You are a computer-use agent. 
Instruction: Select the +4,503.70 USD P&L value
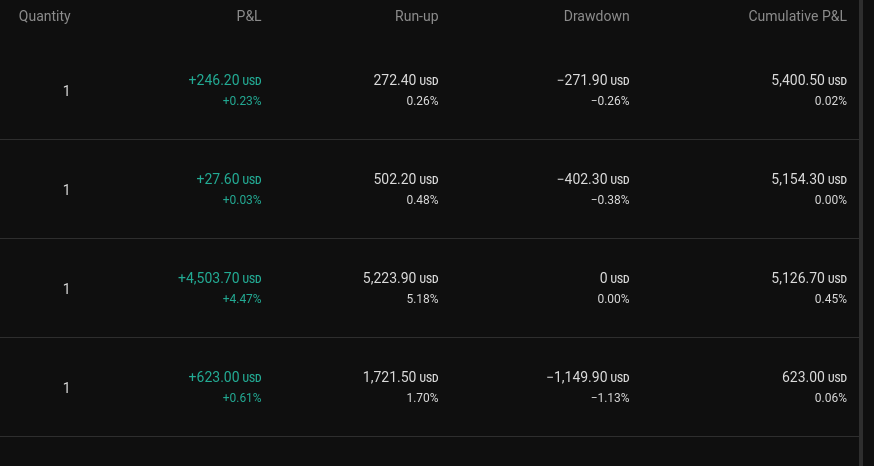[x=220, y=278]
